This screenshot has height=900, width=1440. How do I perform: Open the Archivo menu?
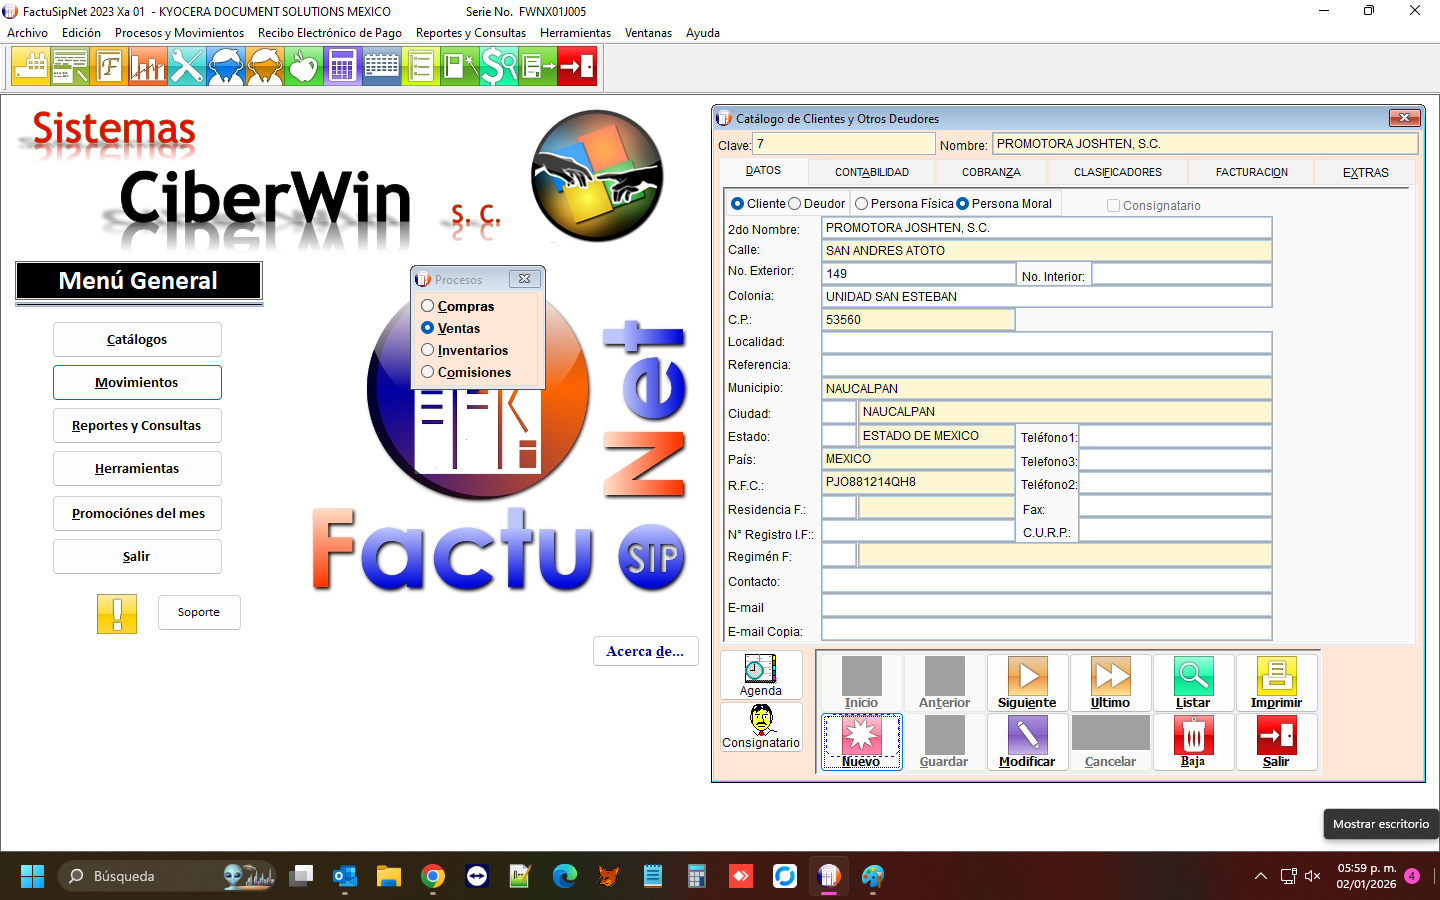click(x=27, y=33)
